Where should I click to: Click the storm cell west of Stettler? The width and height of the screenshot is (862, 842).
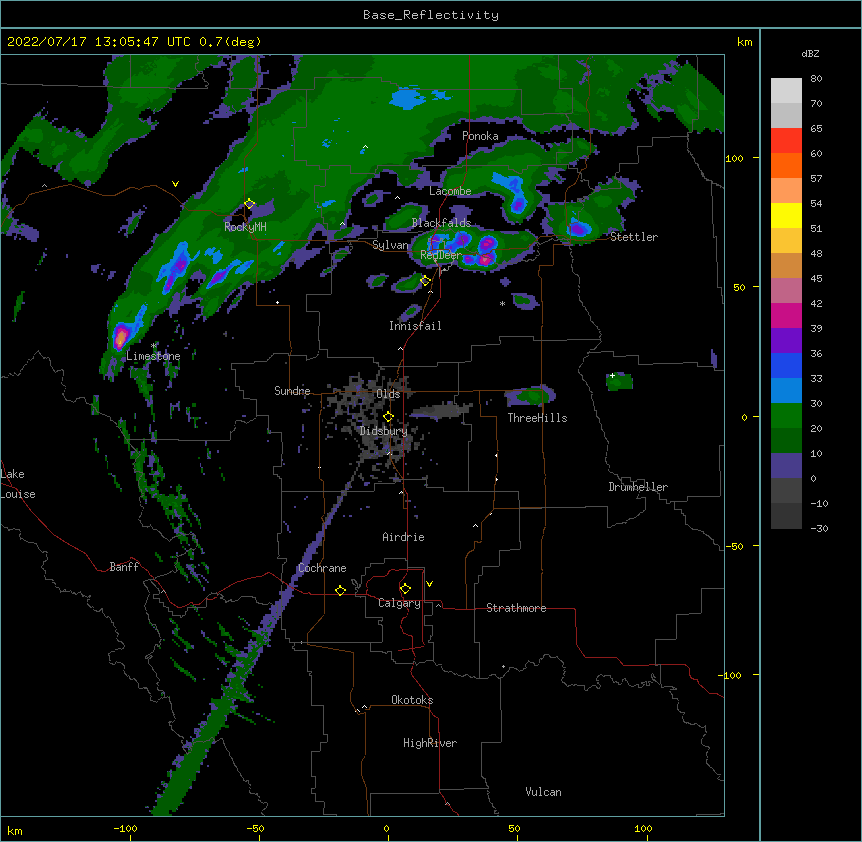click(577, 228)
